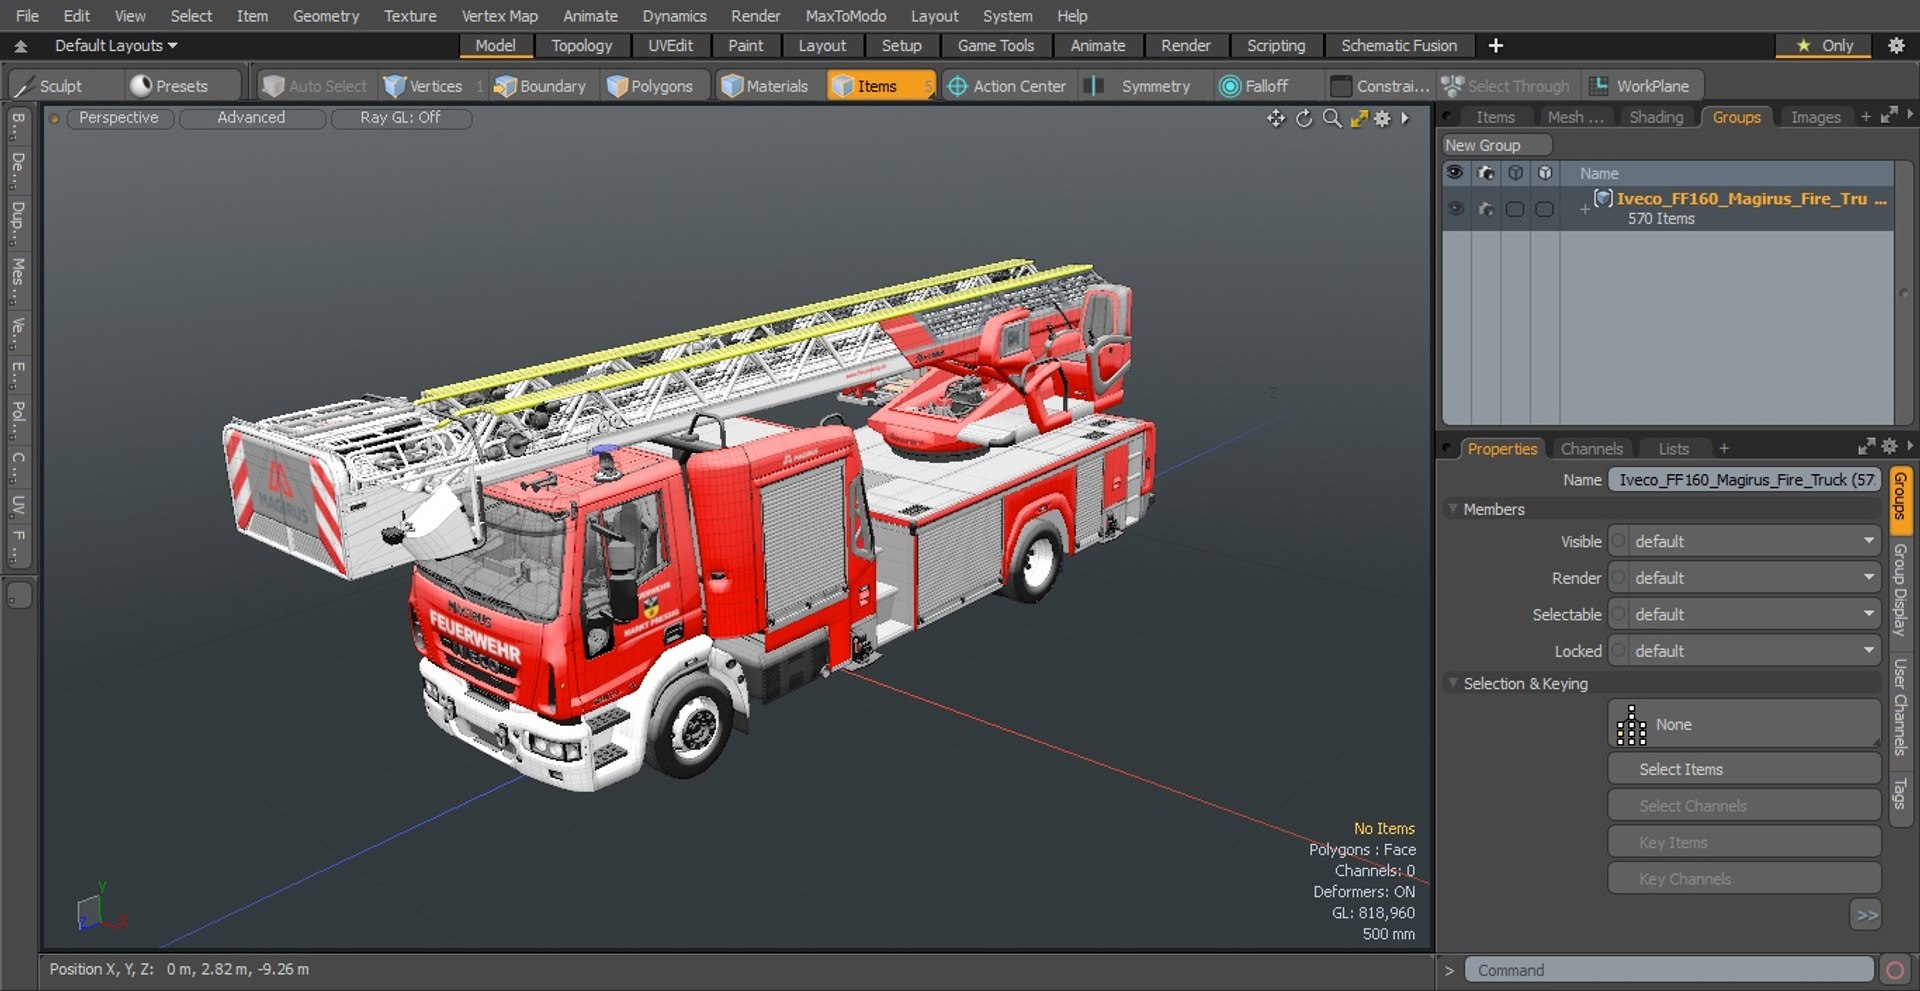Expand the Iveco group with plus sign

pos(1584,208)
